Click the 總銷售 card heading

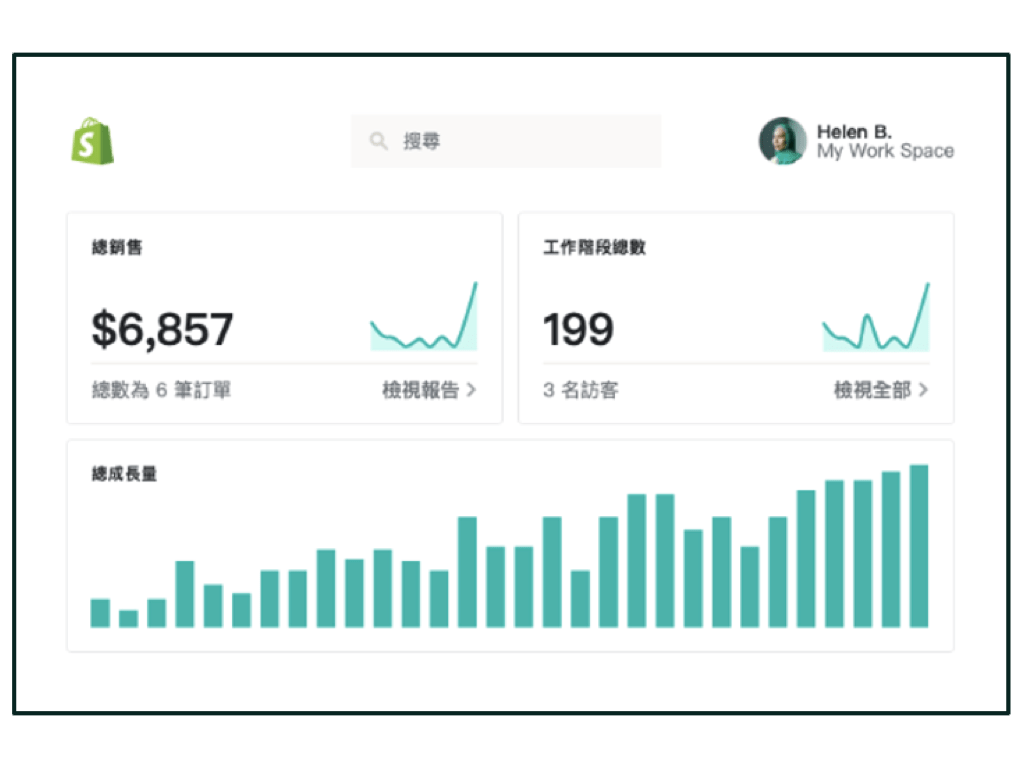(x=117, y=247)
